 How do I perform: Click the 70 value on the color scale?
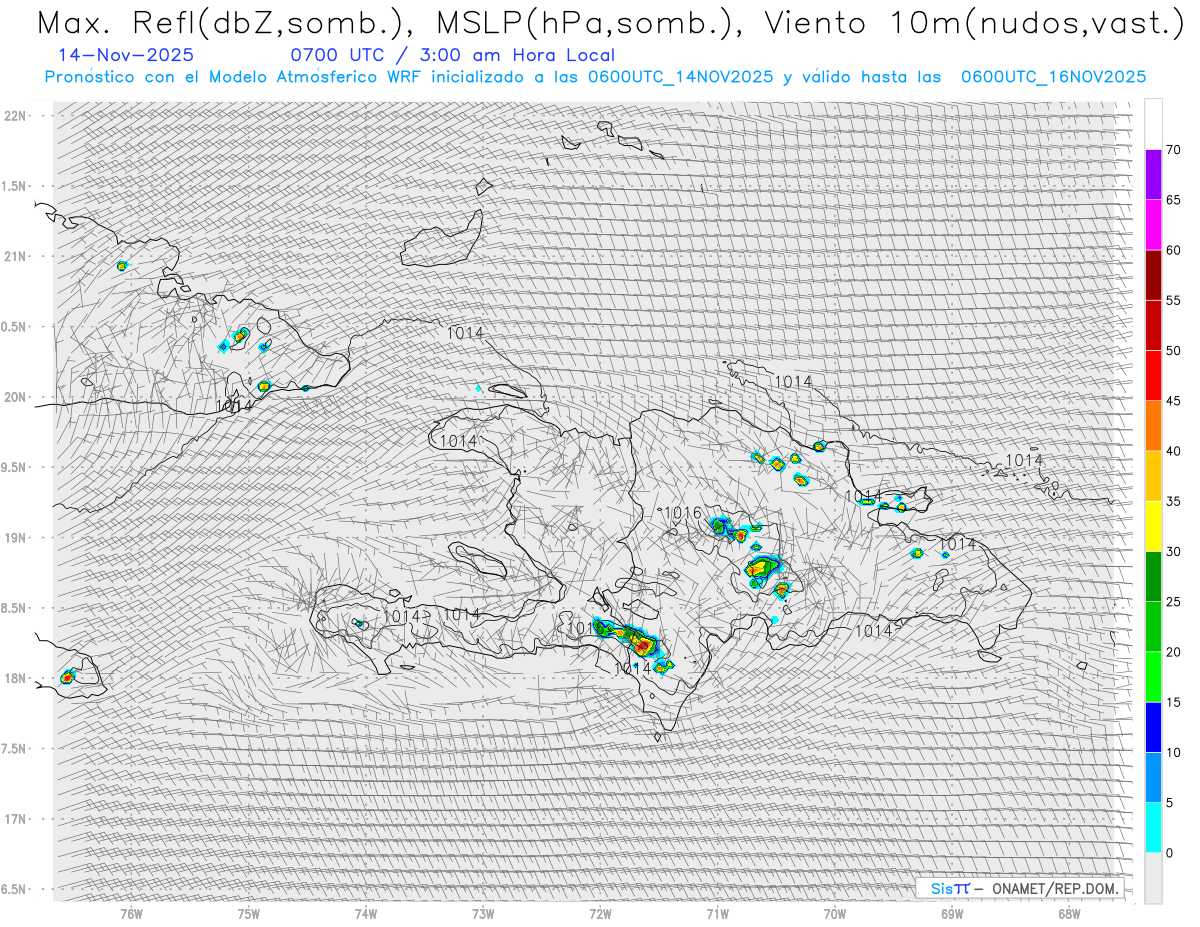1173,150
